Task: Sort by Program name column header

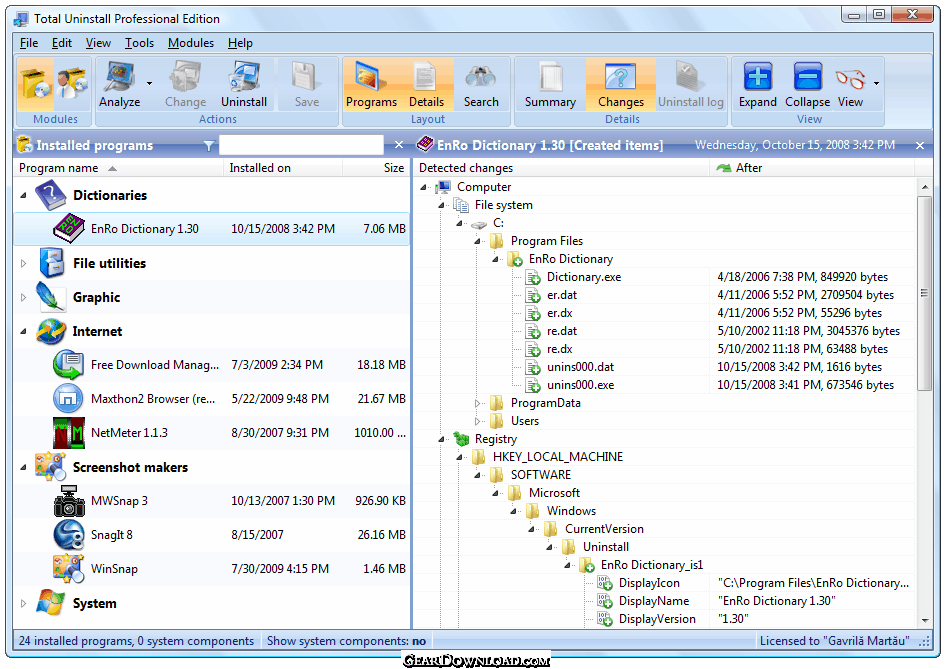Action: tap(119, 168)
